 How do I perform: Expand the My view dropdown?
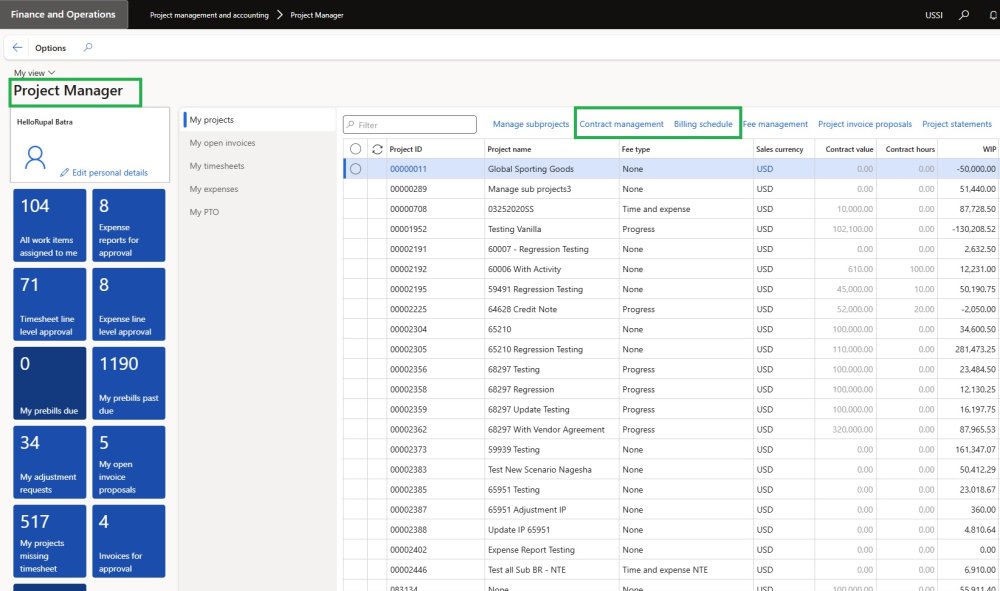click(x=35, y=73)
